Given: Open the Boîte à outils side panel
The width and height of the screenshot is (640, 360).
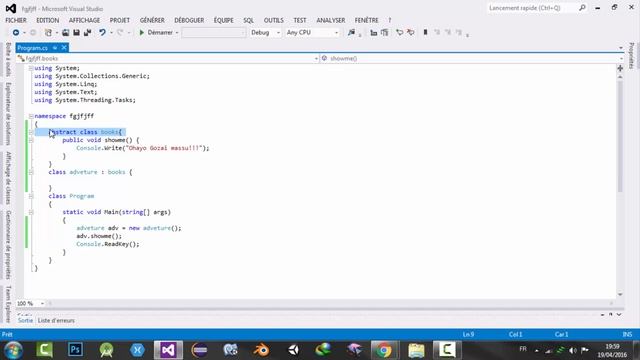Looking at the screenshot, I should [9, 59].
